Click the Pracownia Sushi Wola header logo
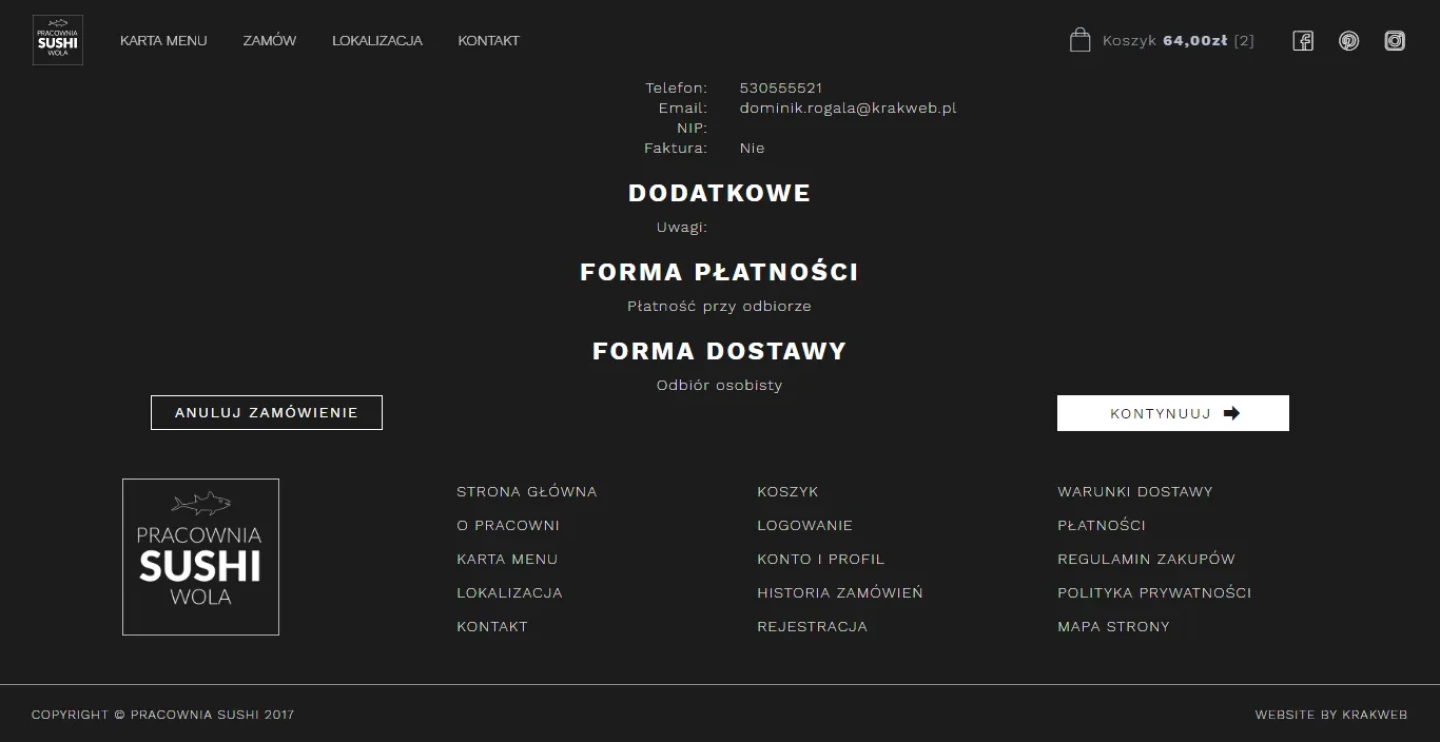 click(58, 40)
